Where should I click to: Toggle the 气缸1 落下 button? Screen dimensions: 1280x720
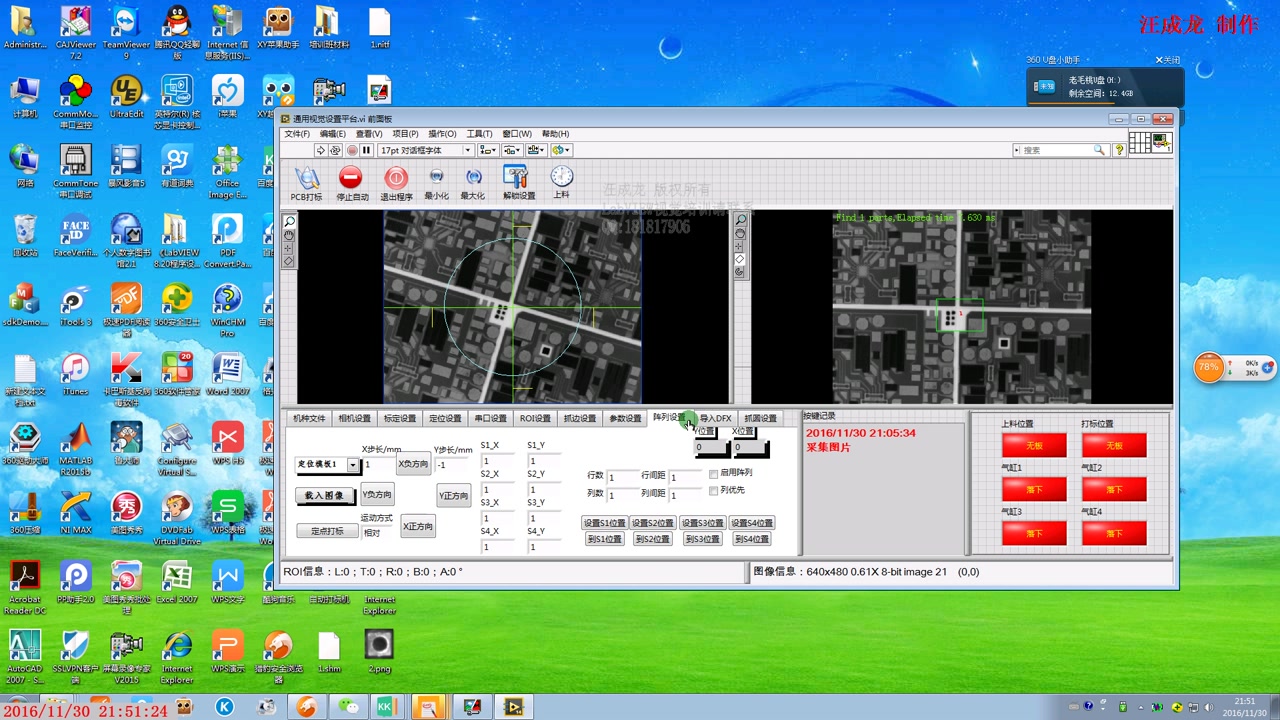click(x=1034, y=489)
